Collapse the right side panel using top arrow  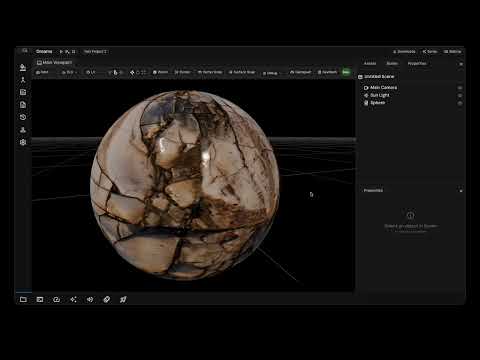coord(461,64)
